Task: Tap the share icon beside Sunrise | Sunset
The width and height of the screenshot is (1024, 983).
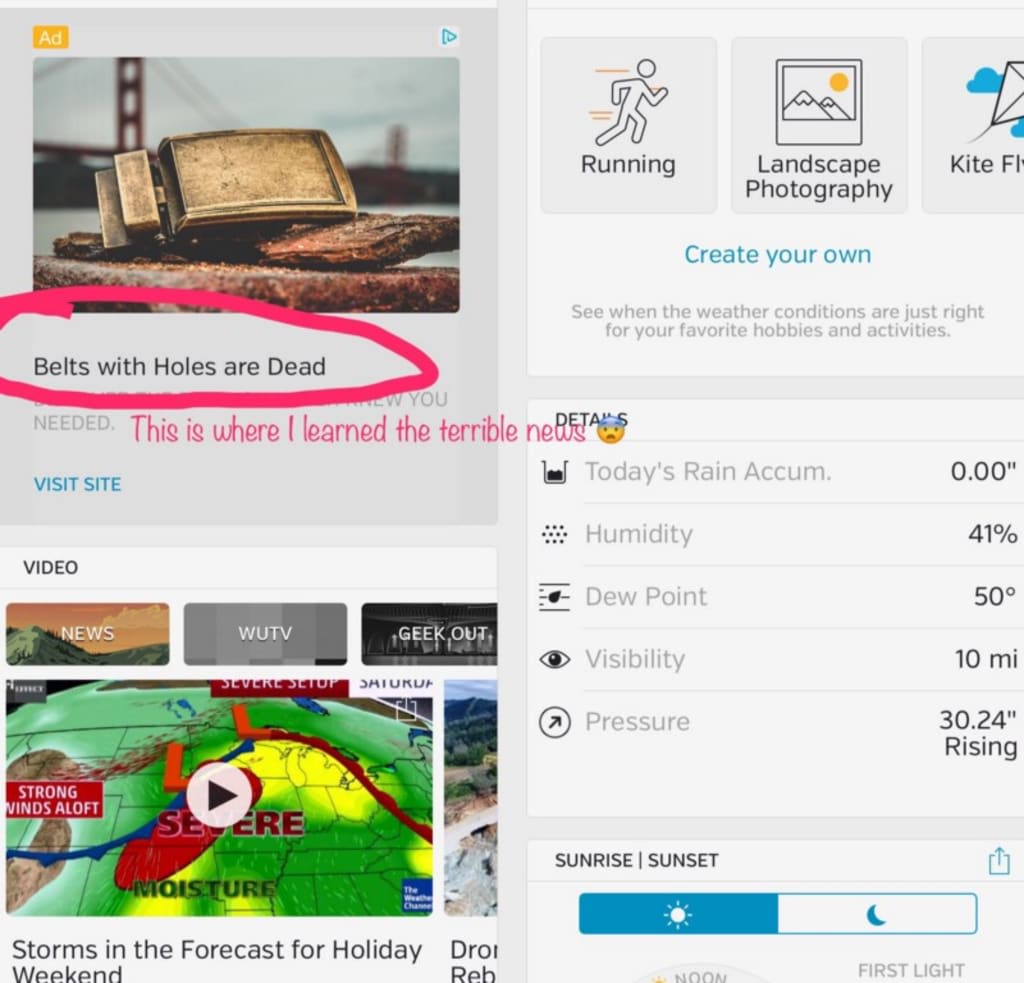Action: 999,861
